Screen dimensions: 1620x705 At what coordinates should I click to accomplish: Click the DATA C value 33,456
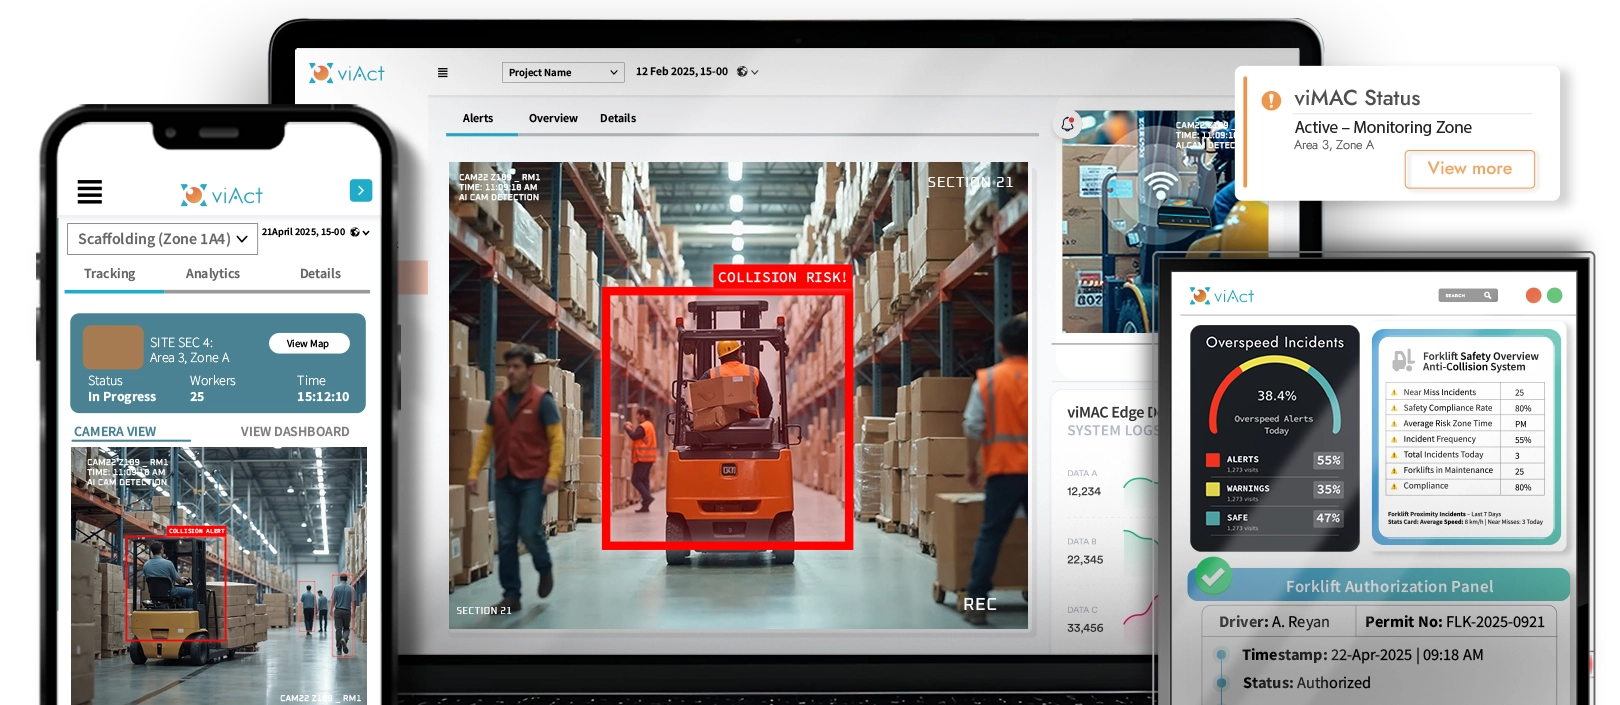[x=1085, y=628]
